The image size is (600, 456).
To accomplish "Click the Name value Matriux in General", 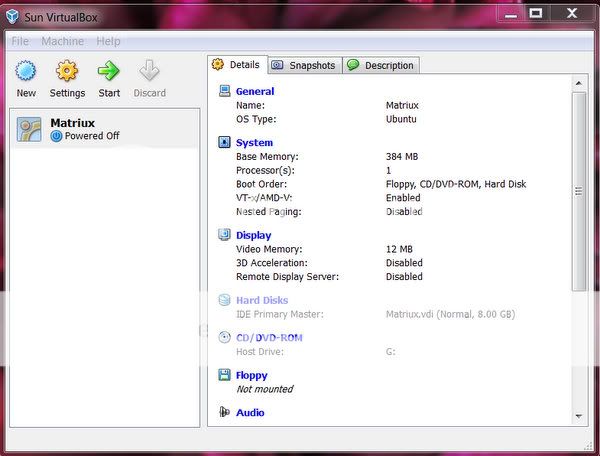I will coord(402,105).
